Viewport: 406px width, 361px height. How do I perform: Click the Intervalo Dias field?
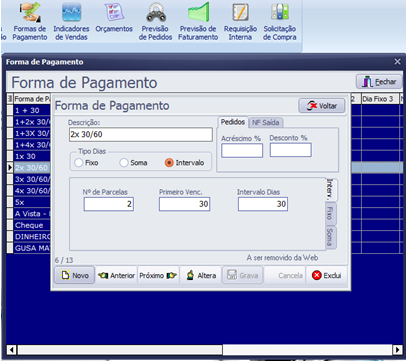tap(263, 204)
